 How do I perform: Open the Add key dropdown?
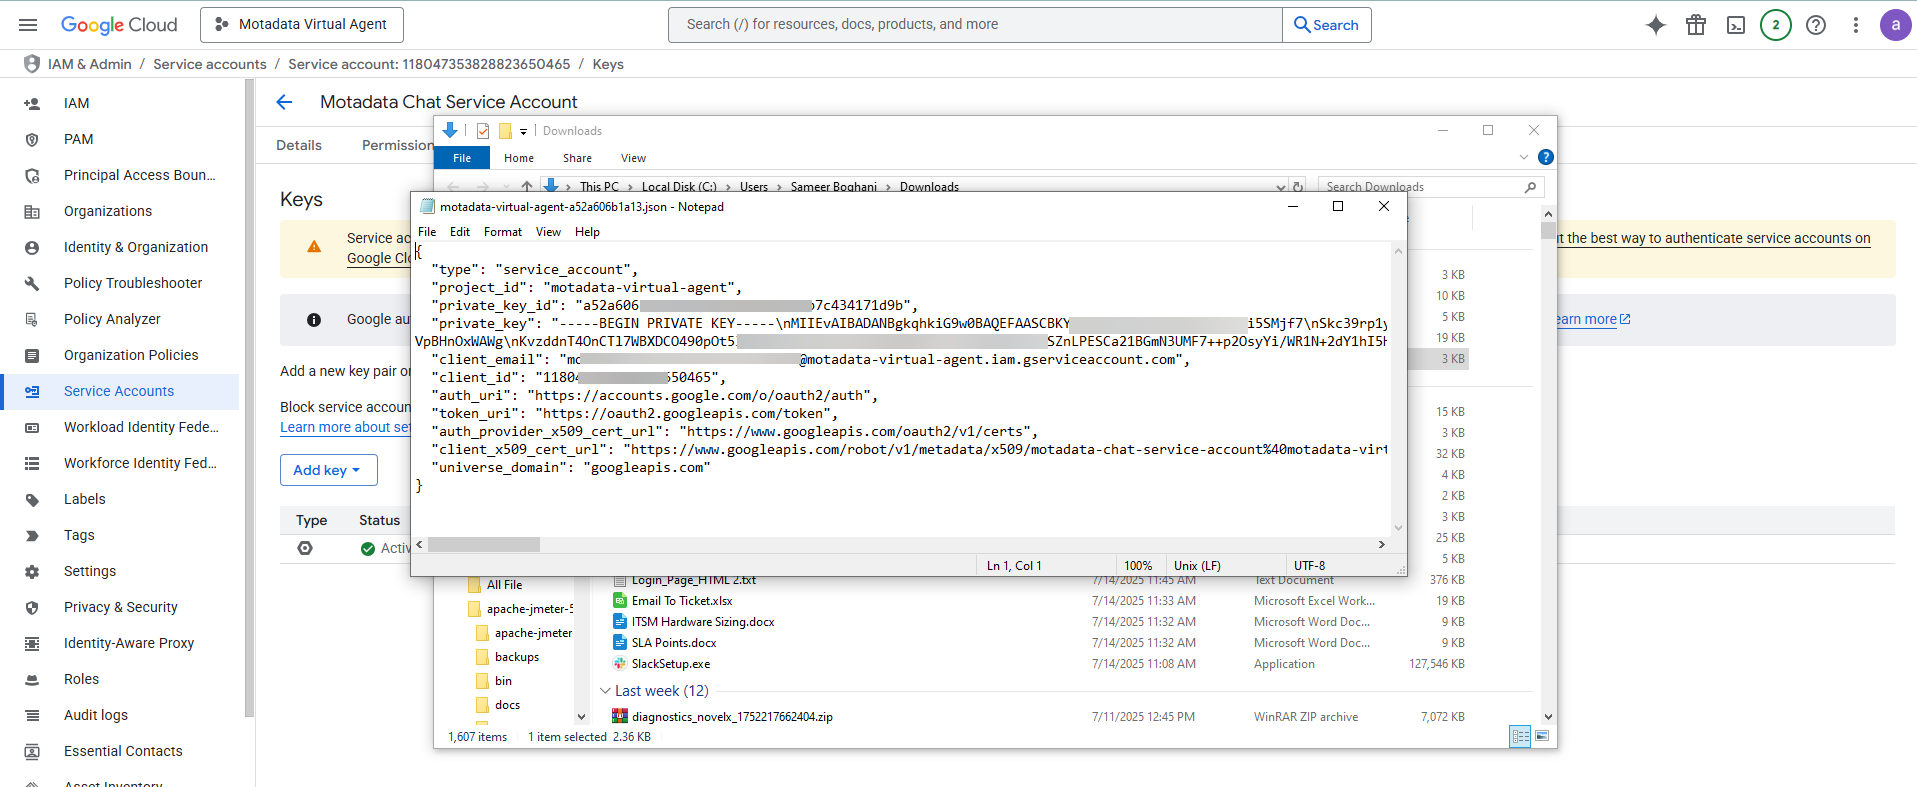coord(328,470)
